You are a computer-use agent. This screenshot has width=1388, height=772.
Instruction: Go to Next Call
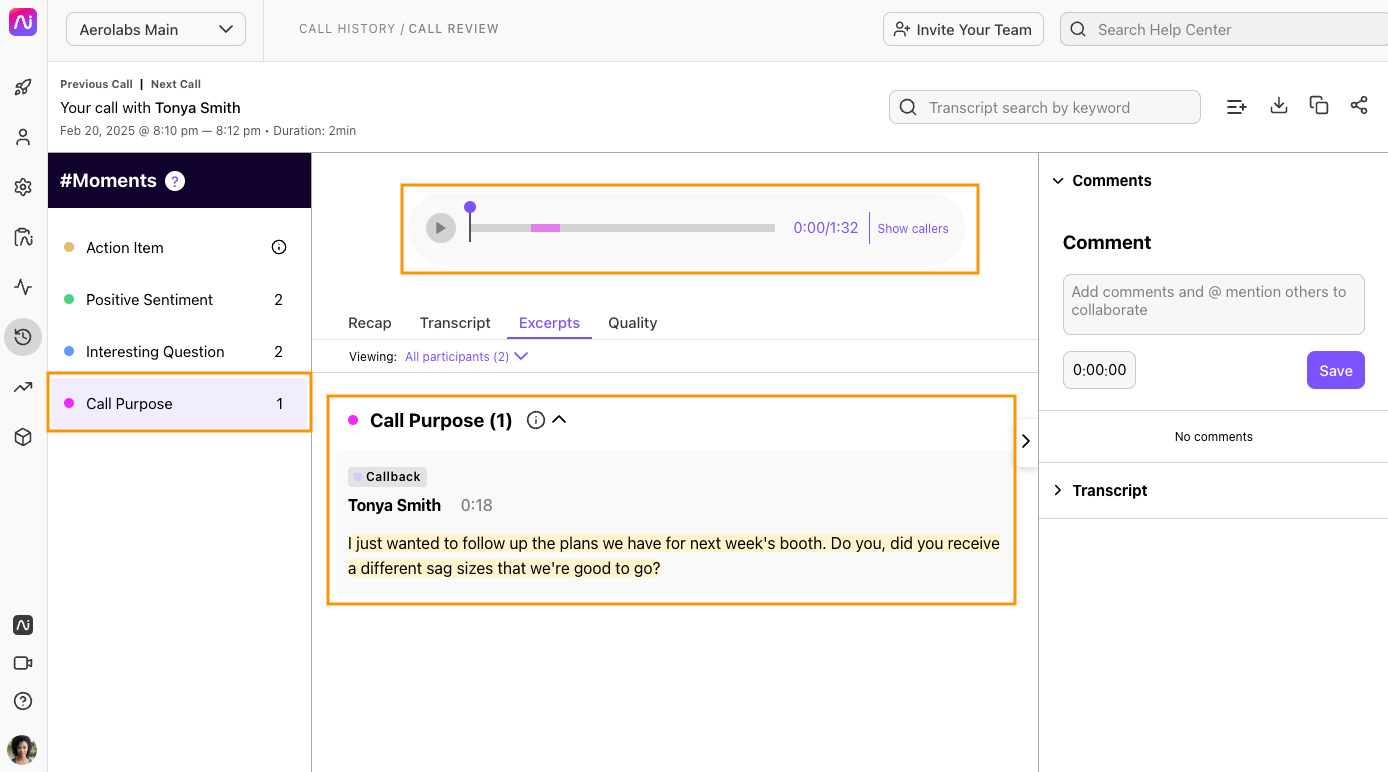[176, 84]
